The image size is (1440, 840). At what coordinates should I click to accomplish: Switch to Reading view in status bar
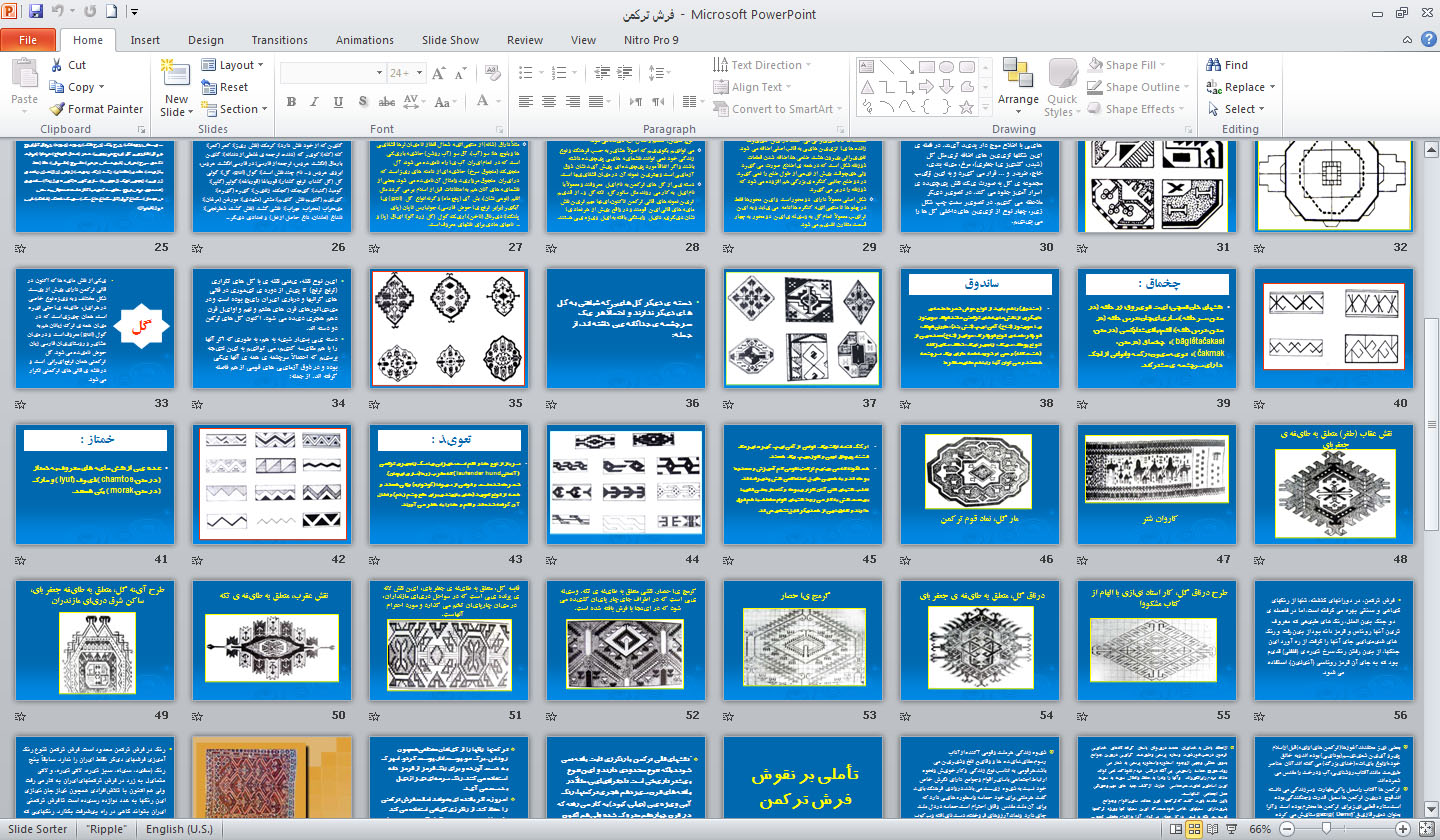1211,829
